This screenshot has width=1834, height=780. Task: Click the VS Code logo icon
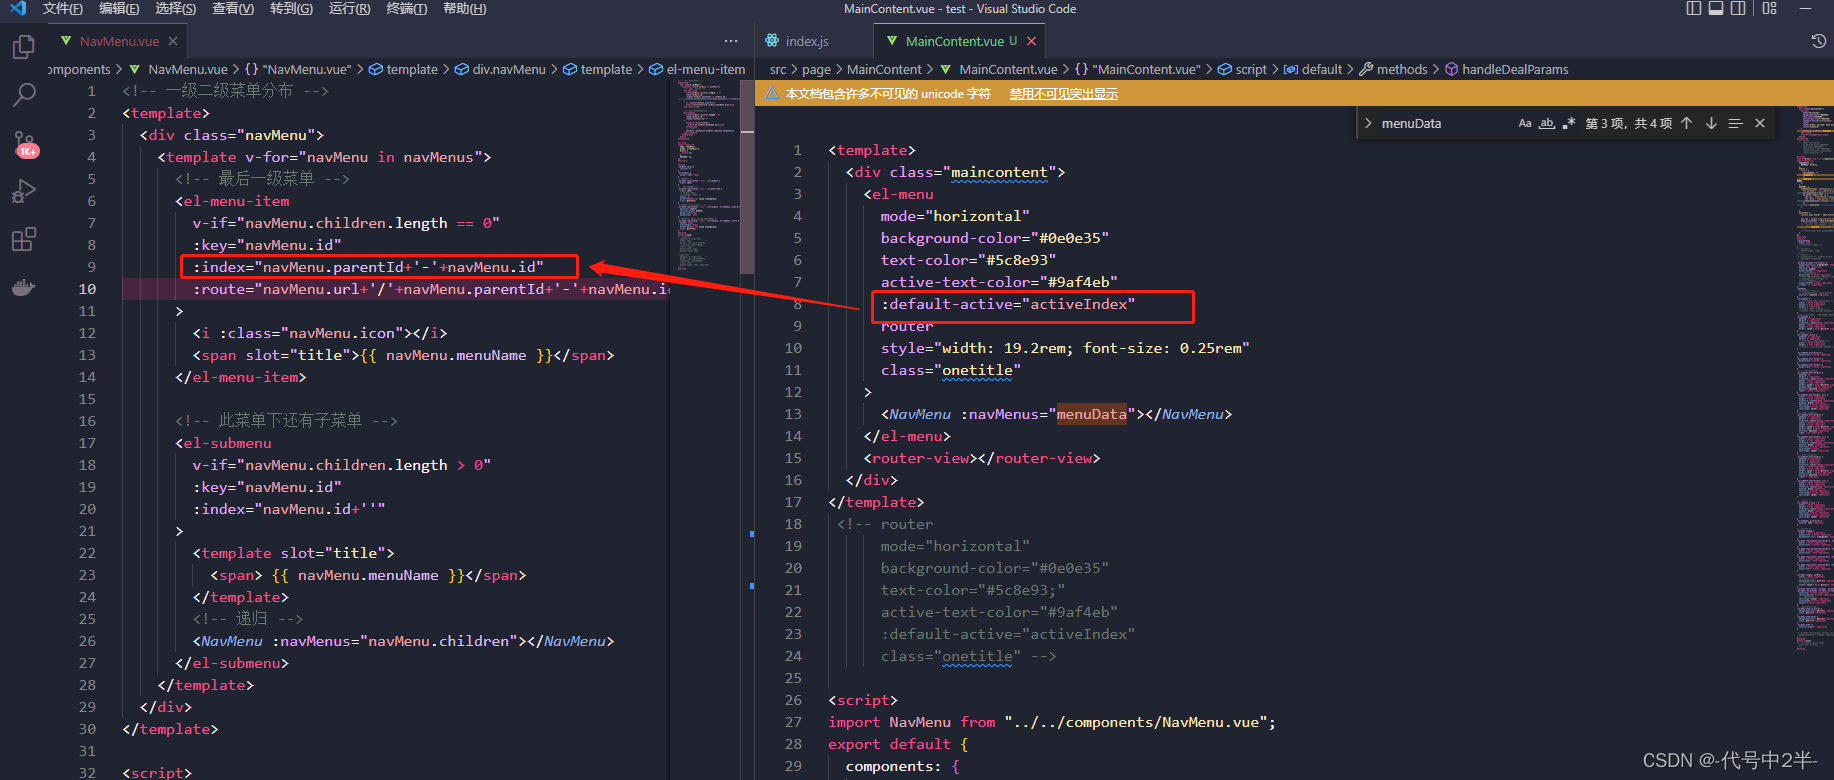[x=18, y=8]
